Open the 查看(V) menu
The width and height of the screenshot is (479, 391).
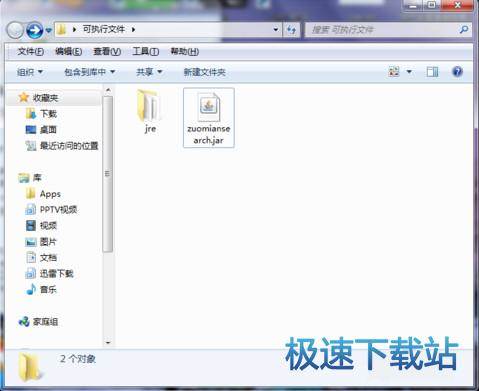[107, 51]
